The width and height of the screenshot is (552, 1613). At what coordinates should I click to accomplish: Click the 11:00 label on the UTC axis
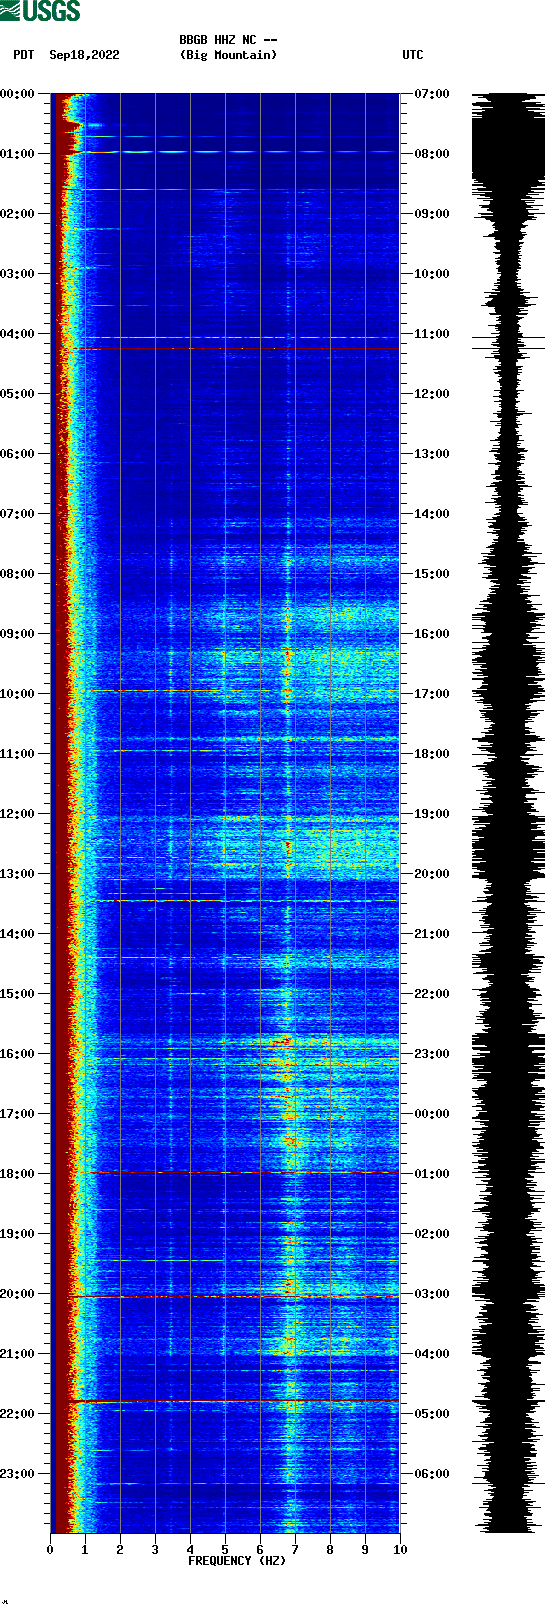tap(432, 334)
